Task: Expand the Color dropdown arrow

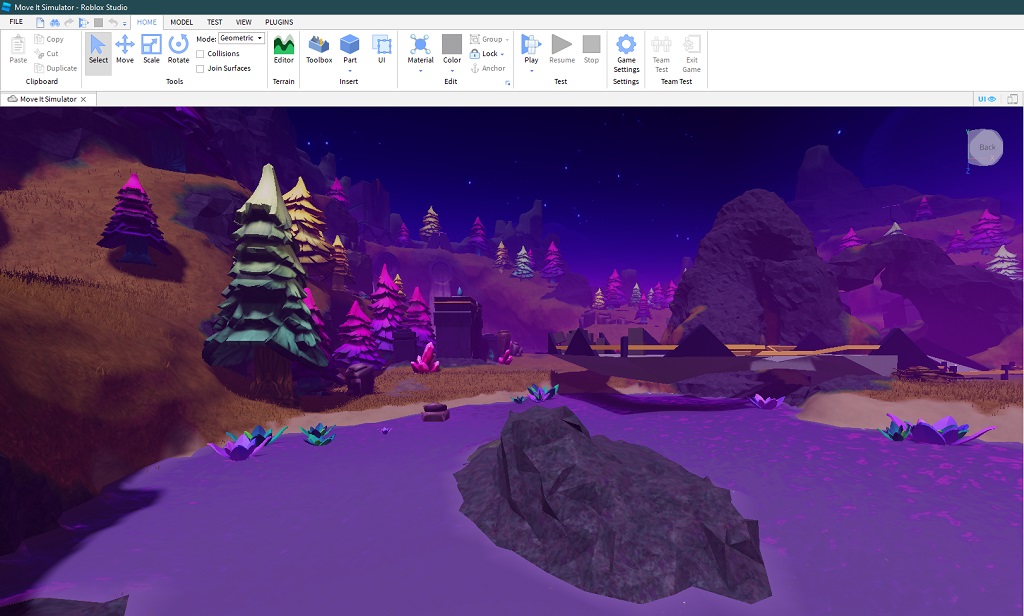Action: 452,71
